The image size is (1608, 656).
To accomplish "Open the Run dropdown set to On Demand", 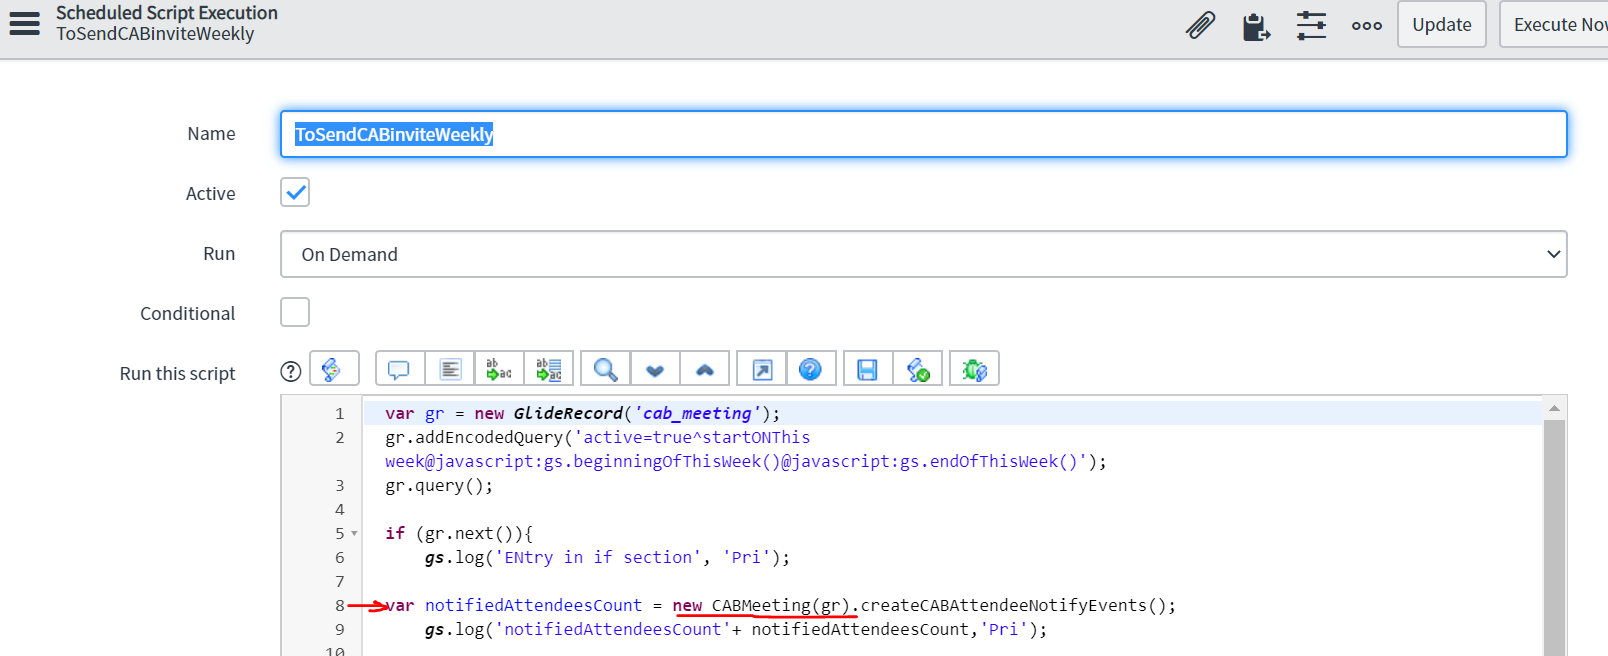I will point(923,254).
